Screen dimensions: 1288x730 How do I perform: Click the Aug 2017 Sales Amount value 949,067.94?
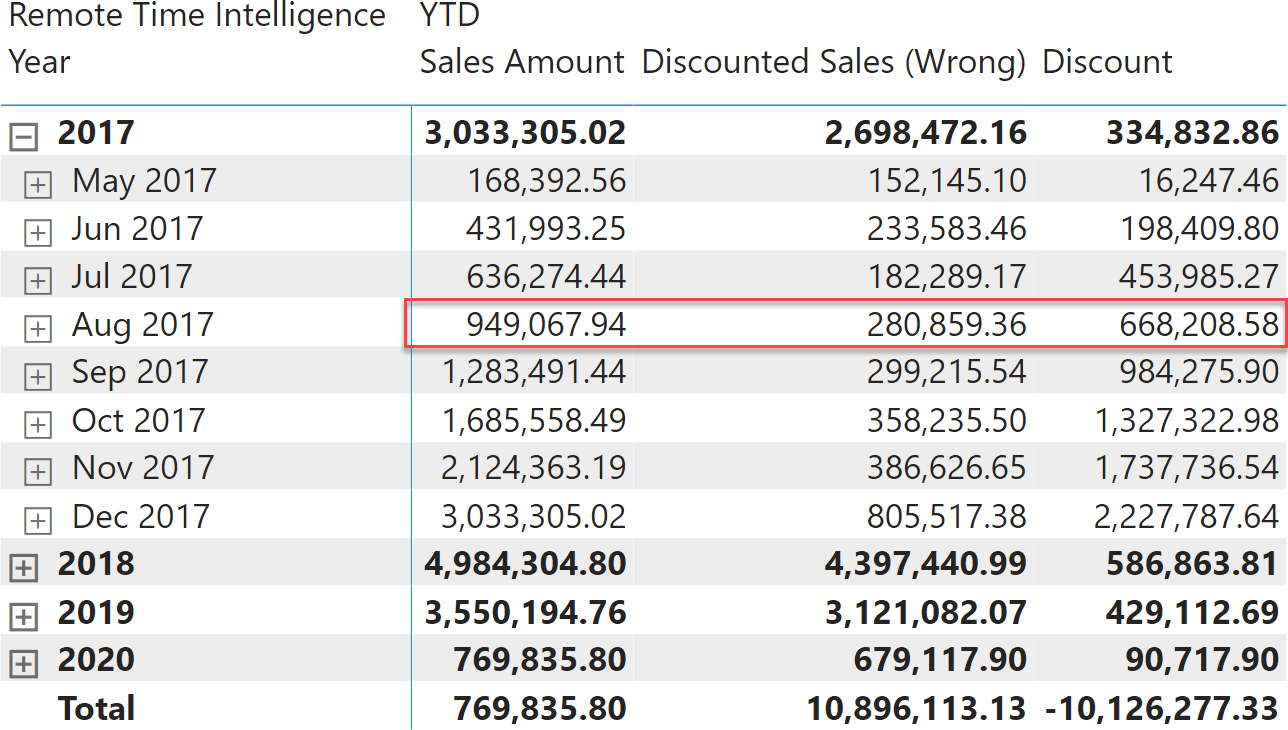[x=546, y=324]
